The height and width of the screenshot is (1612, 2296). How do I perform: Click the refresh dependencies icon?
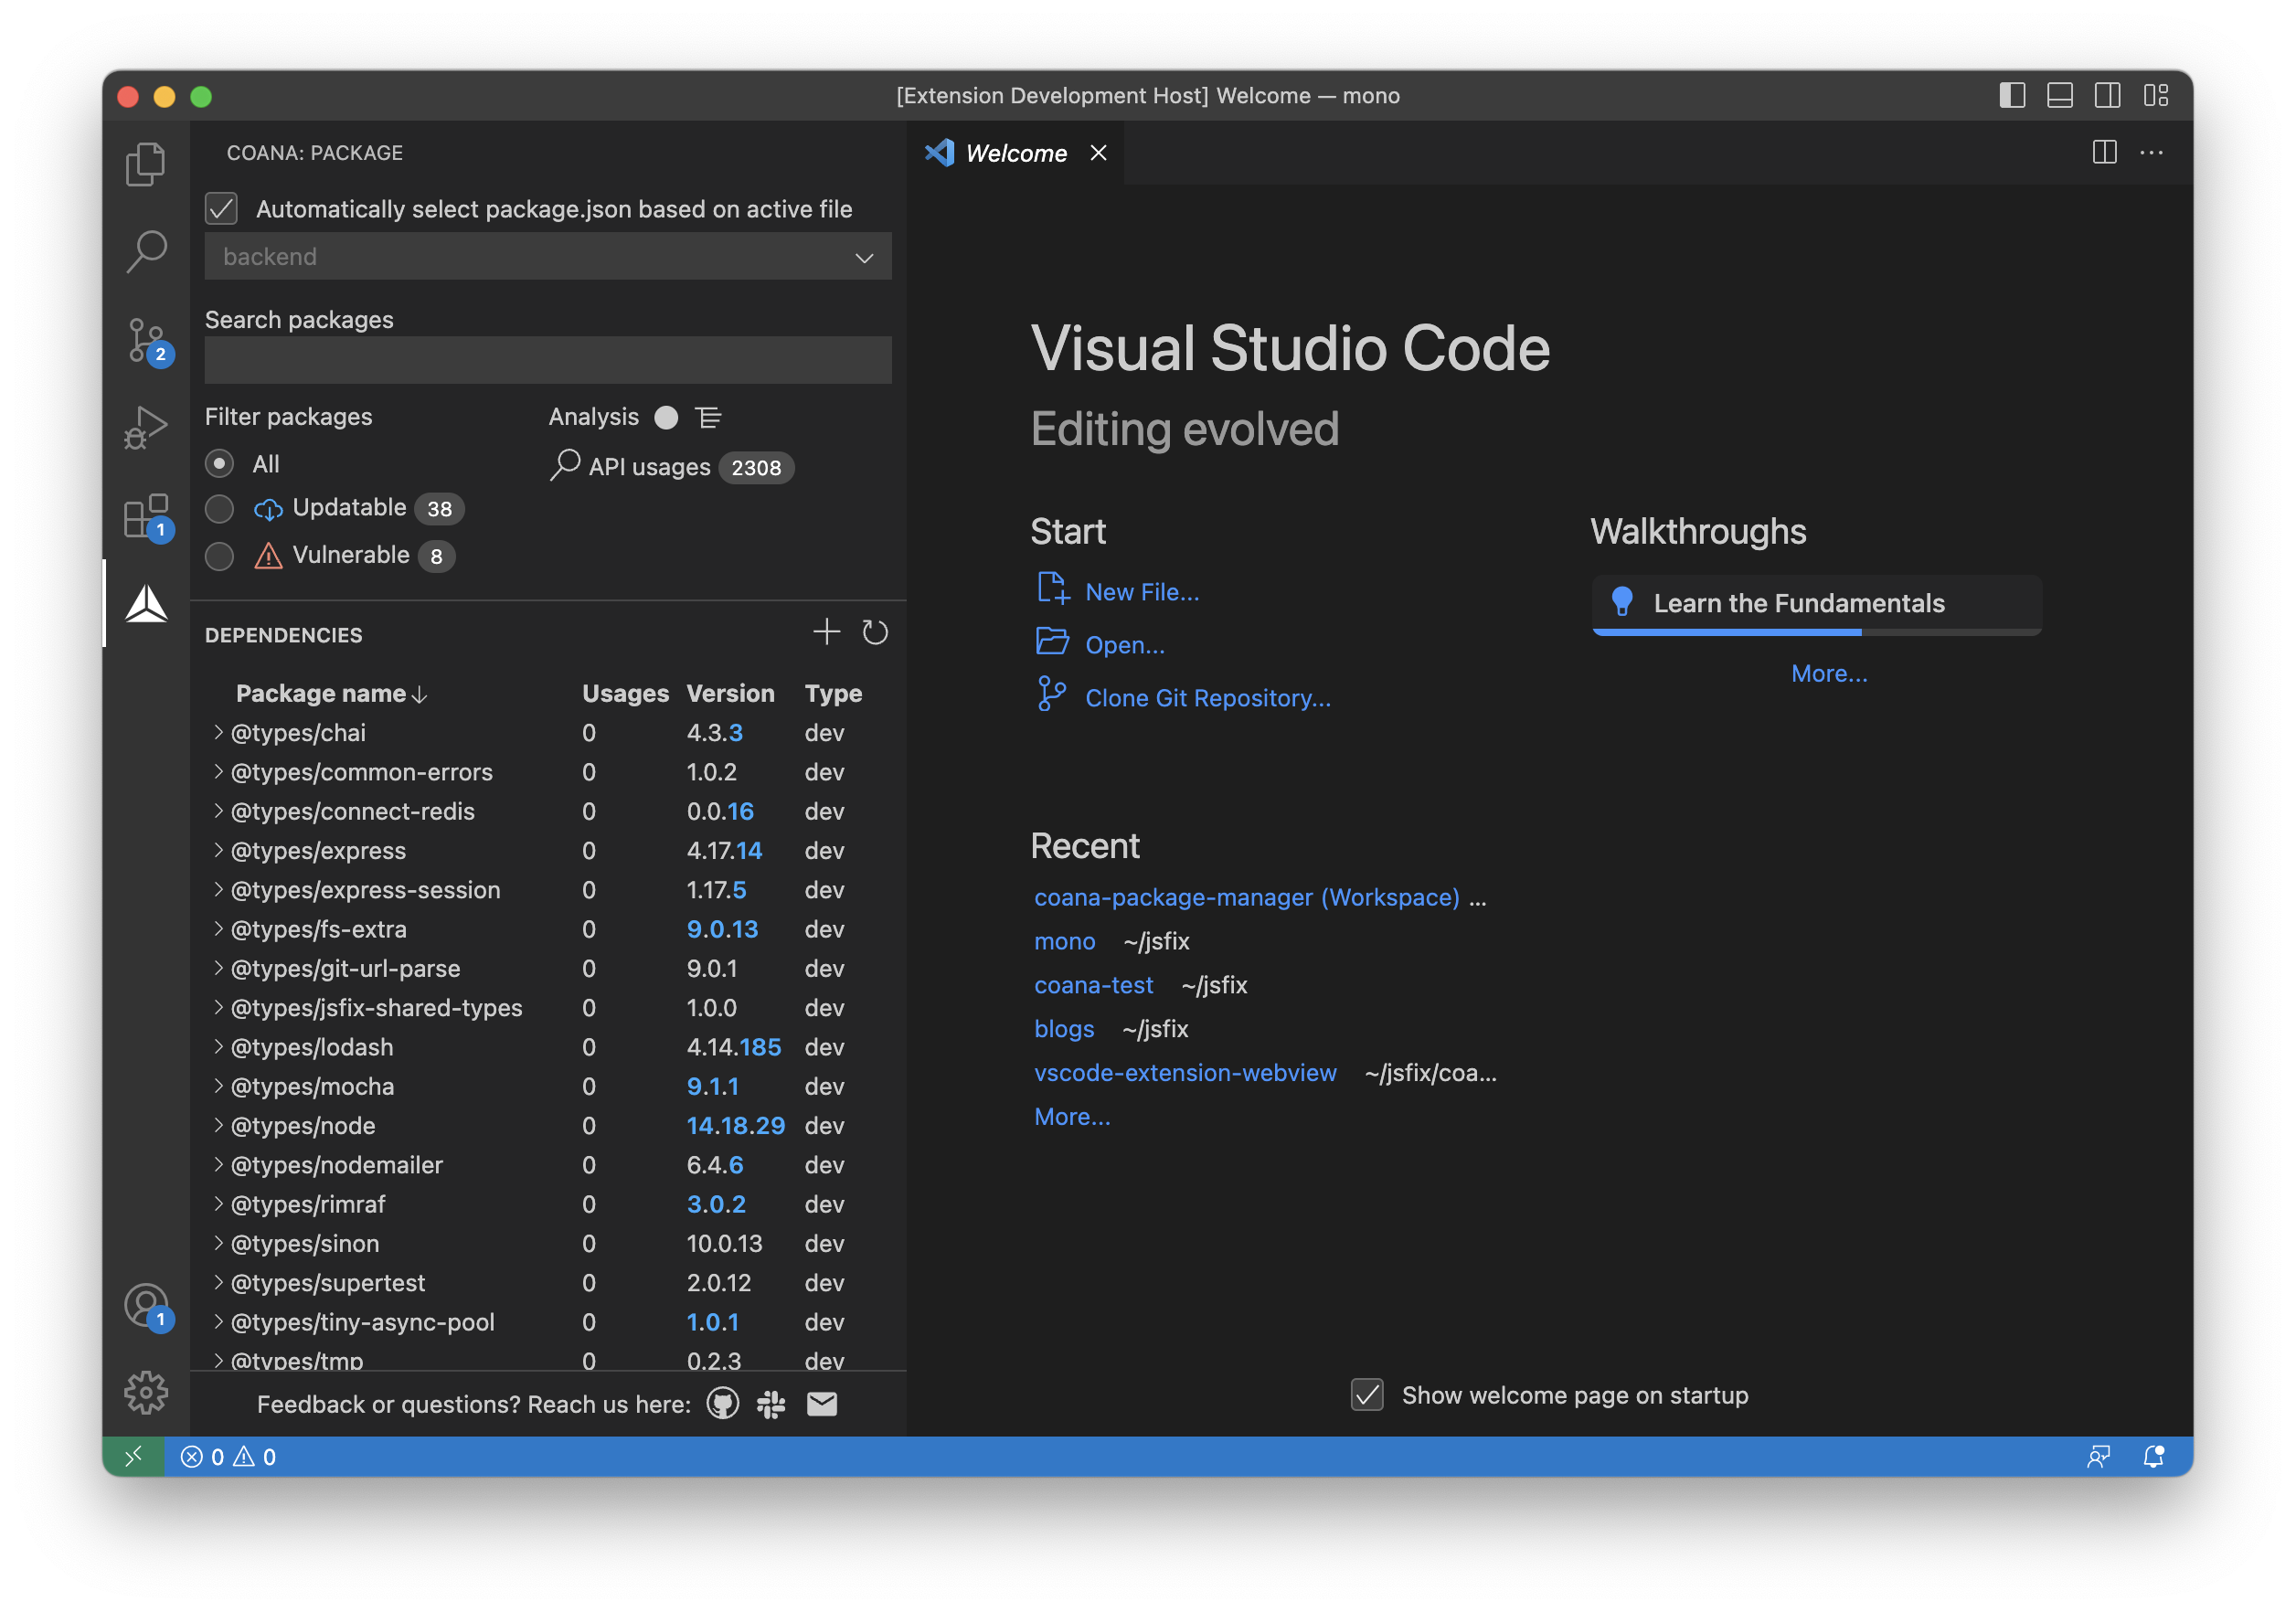[x=875, y=633]
